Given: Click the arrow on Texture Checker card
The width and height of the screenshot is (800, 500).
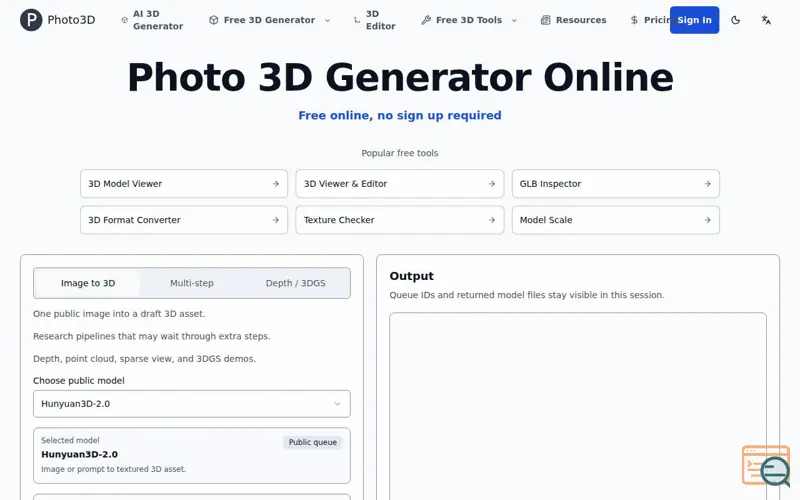Looking at the screenshot, I should click(x=492, y=220).
